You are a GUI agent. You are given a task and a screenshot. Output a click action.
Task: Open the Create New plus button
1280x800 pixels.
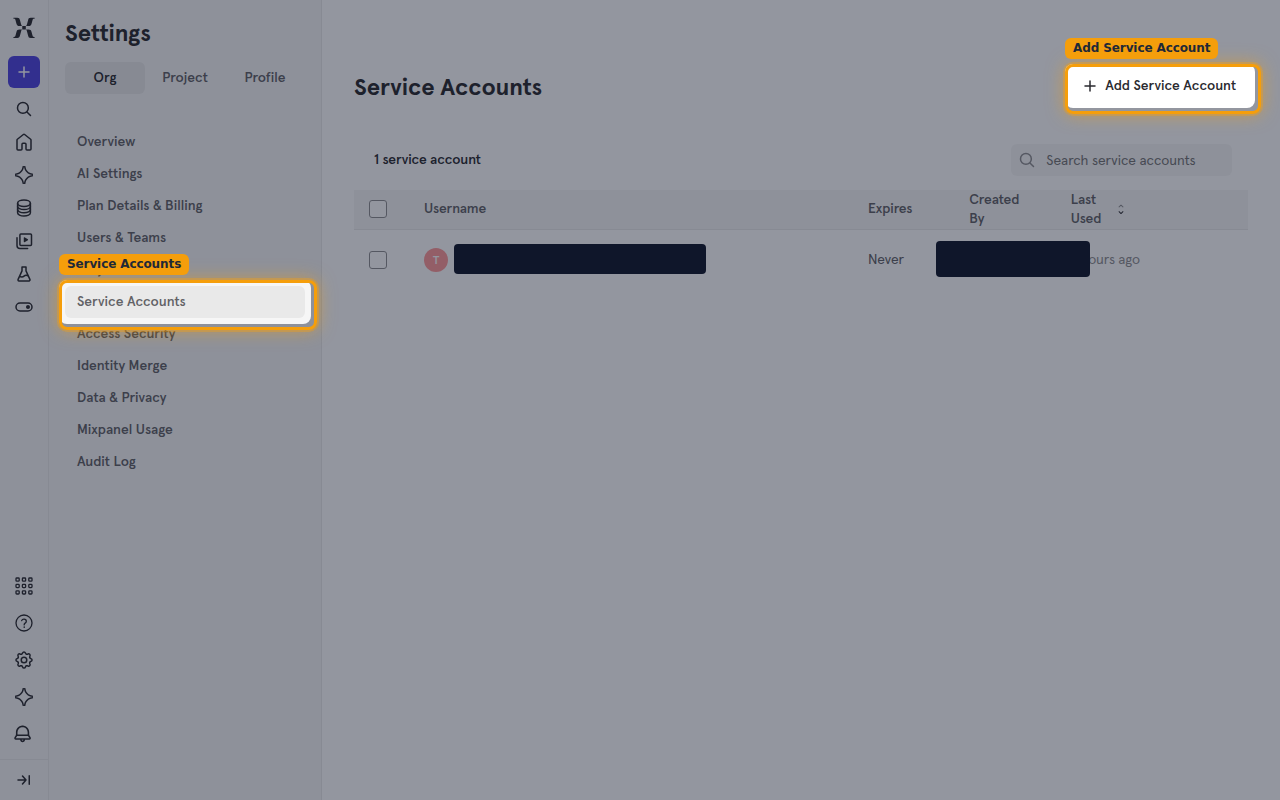point(24,72)
